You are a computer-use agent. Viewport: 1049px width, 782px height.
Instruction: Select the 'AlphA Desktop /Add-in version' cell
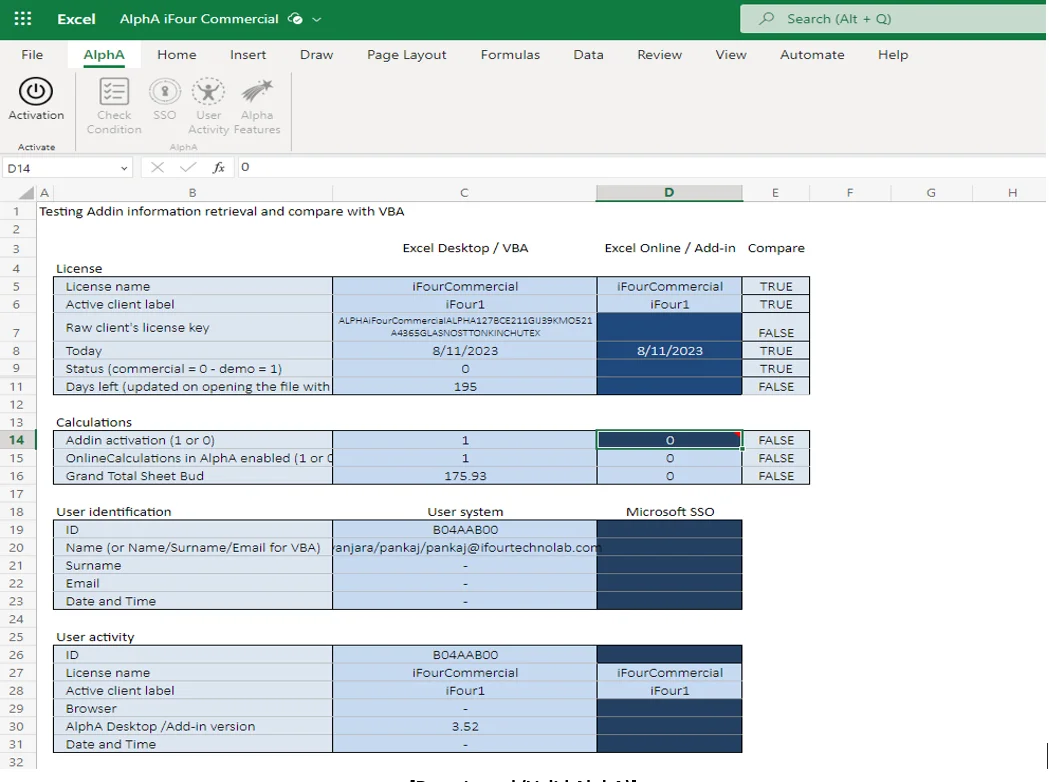tap(193, 726)
